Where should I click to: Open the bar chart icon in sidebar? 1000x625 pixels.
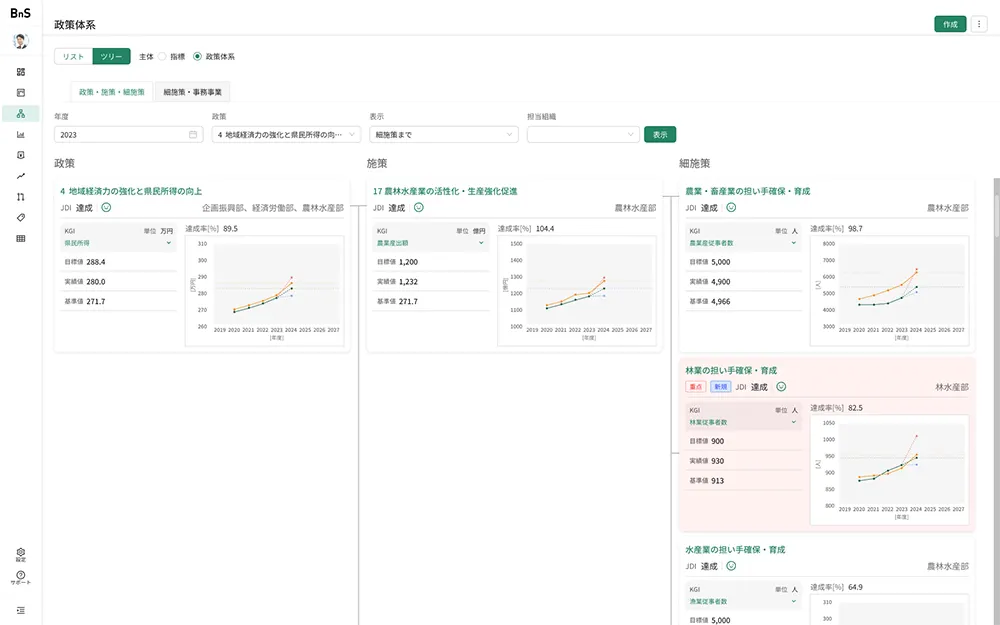coord(20,135)
